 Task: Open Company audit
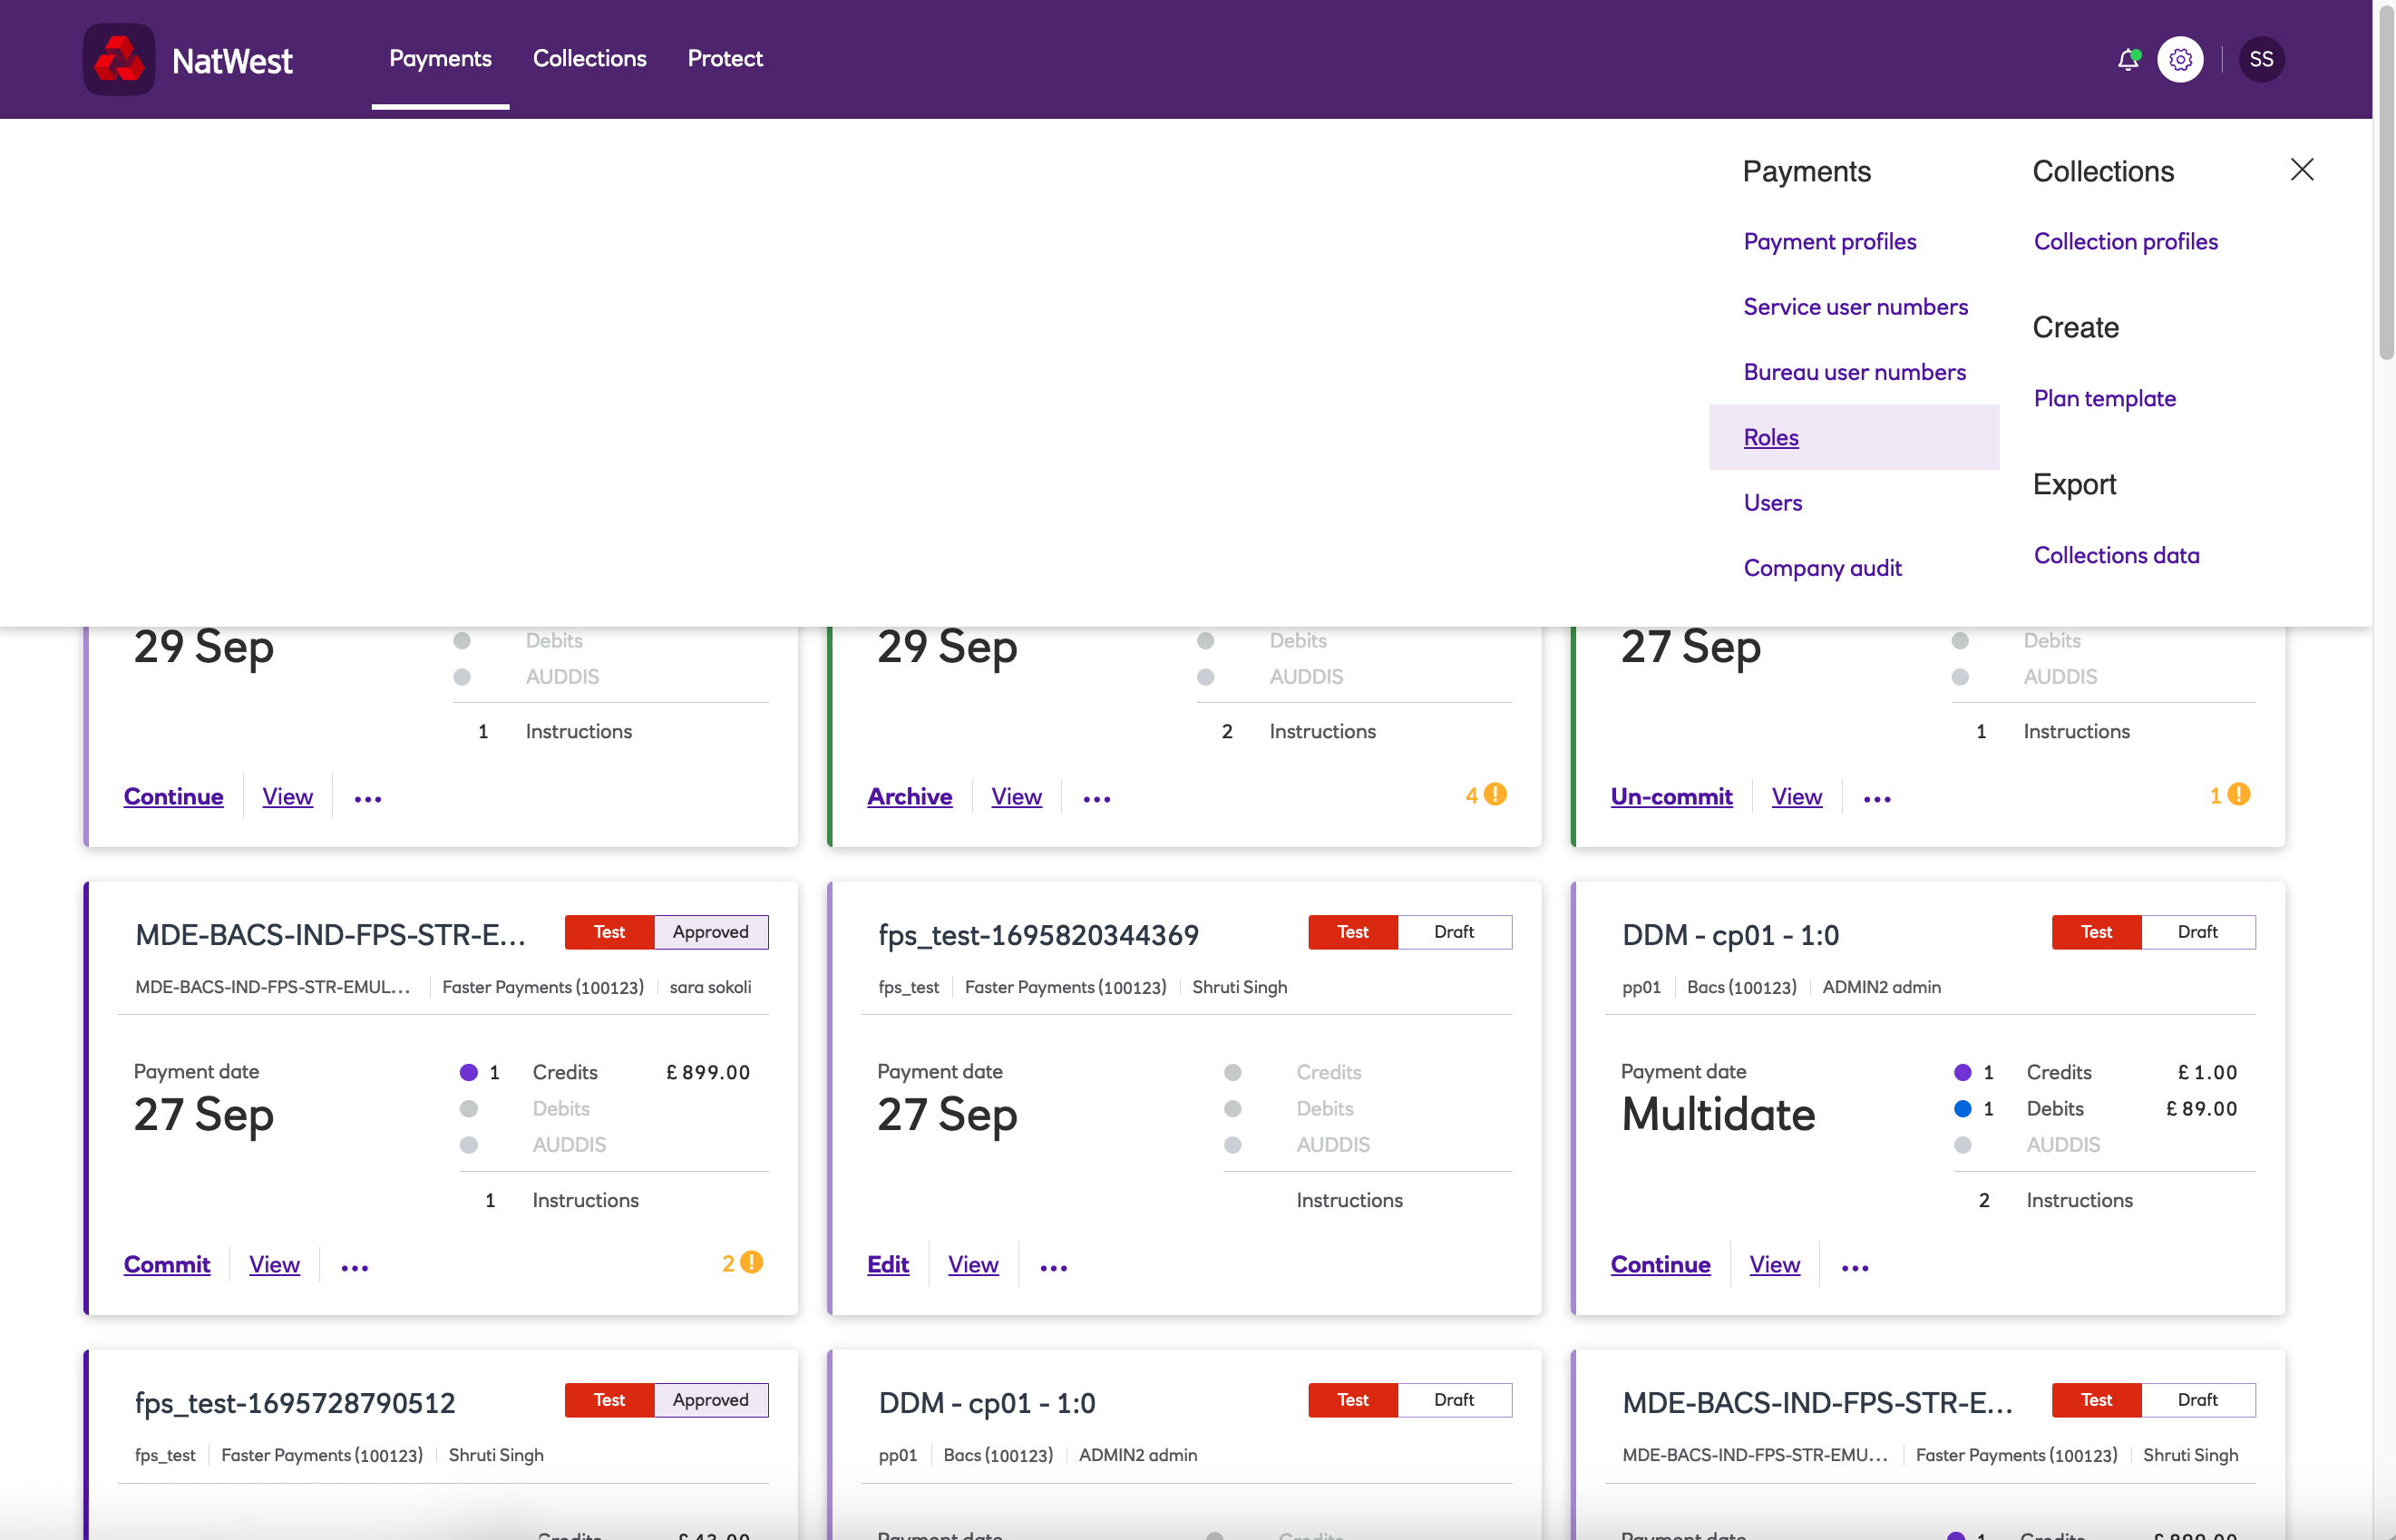point(1822,568)
